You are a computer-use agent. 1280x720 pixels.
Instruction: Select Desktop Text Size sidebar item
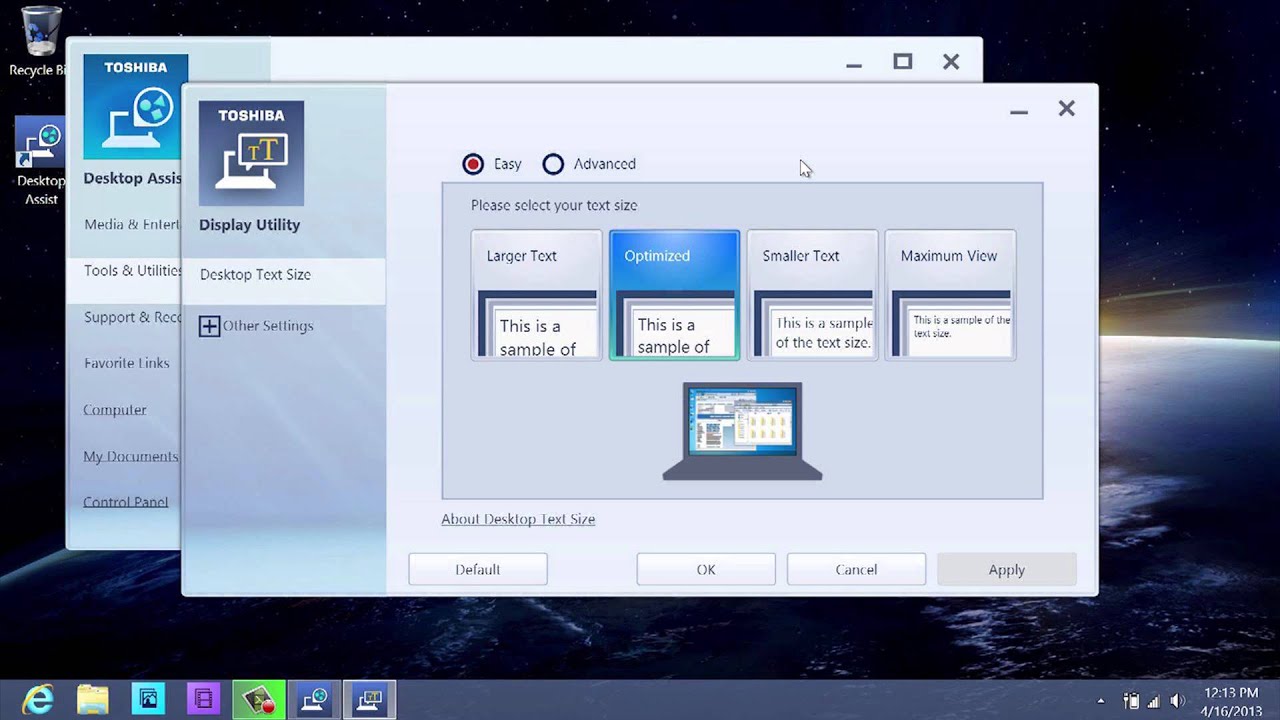[x=284, y=275]
